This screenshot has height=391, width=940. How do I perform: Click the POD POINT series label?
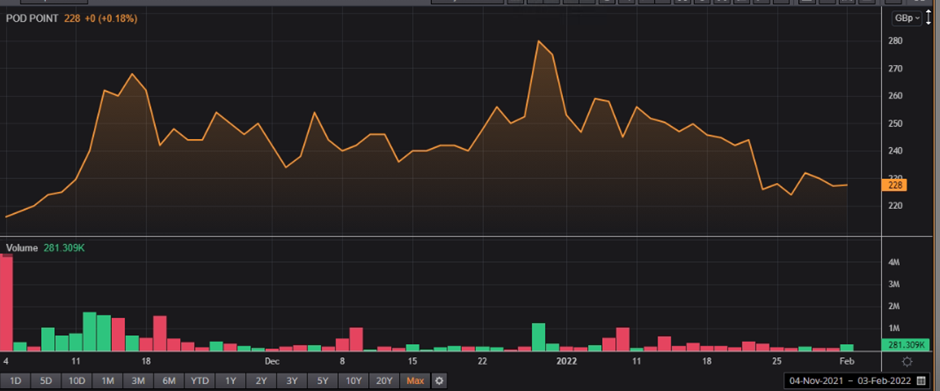point(32,19)
